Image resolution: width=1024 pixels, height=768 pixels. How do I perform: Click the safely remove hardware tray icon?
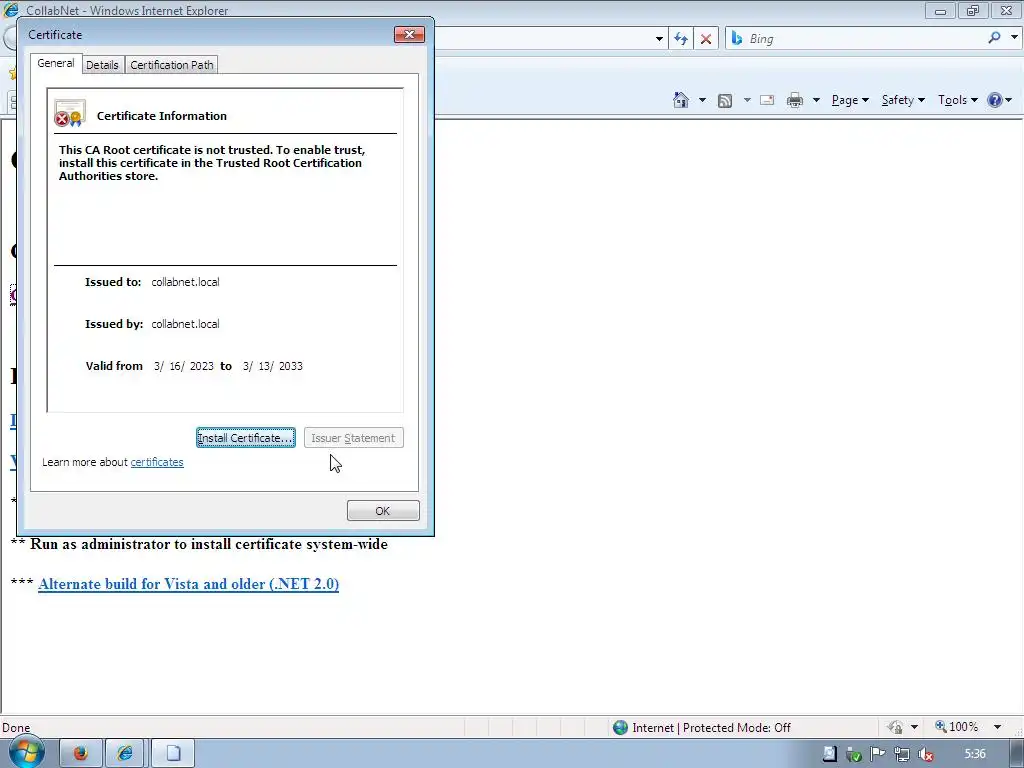click(853, 754)
